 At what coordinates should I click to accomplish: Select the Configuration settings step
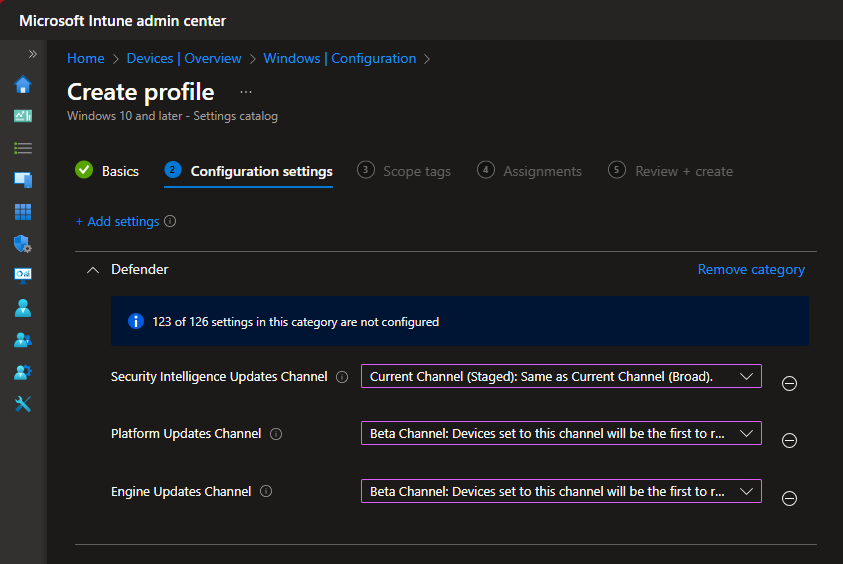[248, 171]
